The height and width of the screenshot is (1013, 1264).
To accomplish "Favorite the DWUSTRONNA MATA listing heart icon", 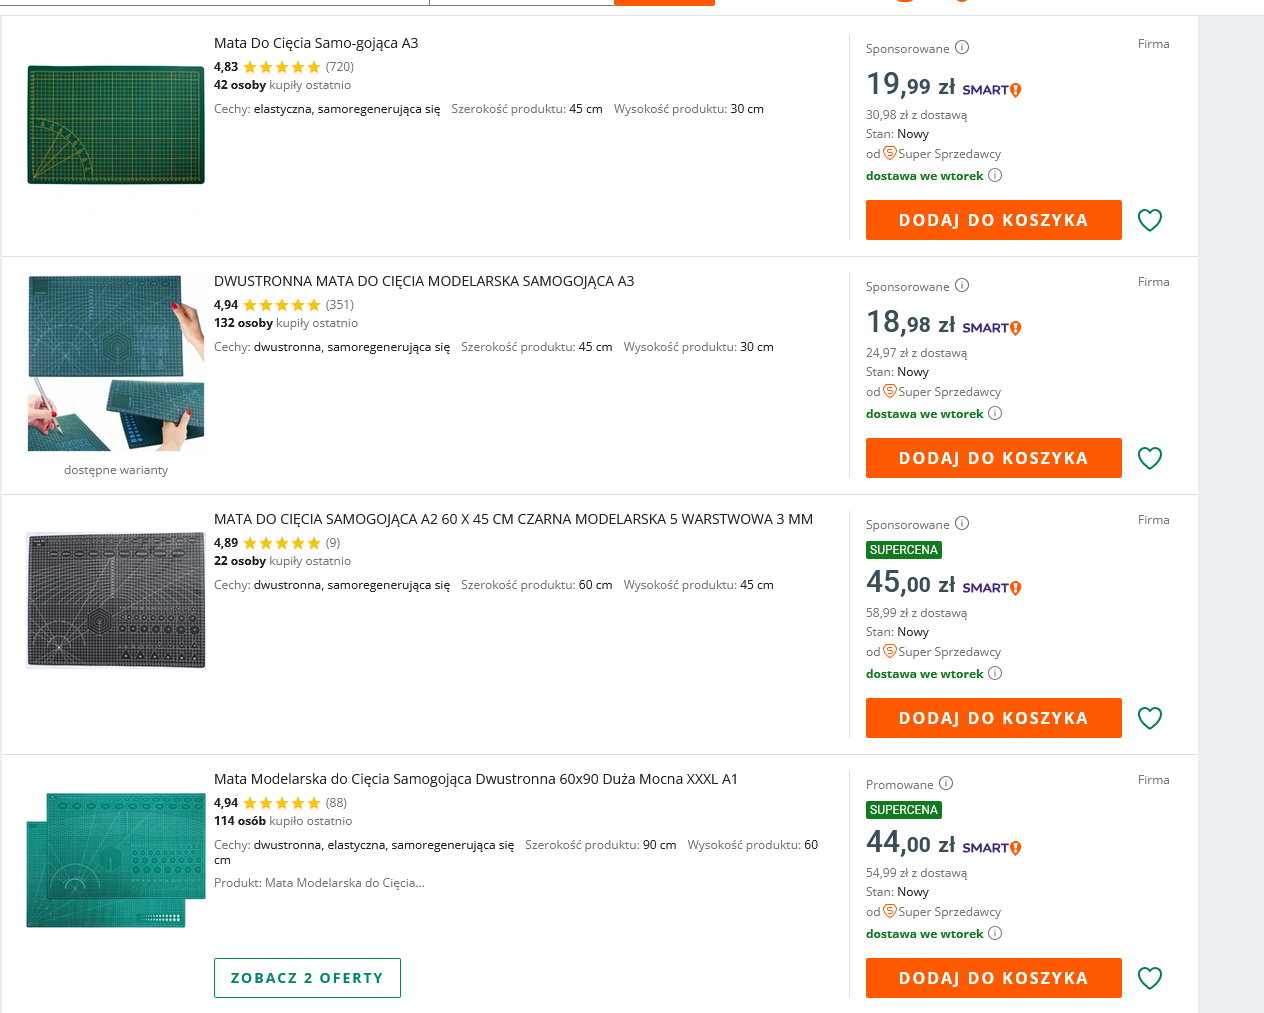I will click(1150, 458).
